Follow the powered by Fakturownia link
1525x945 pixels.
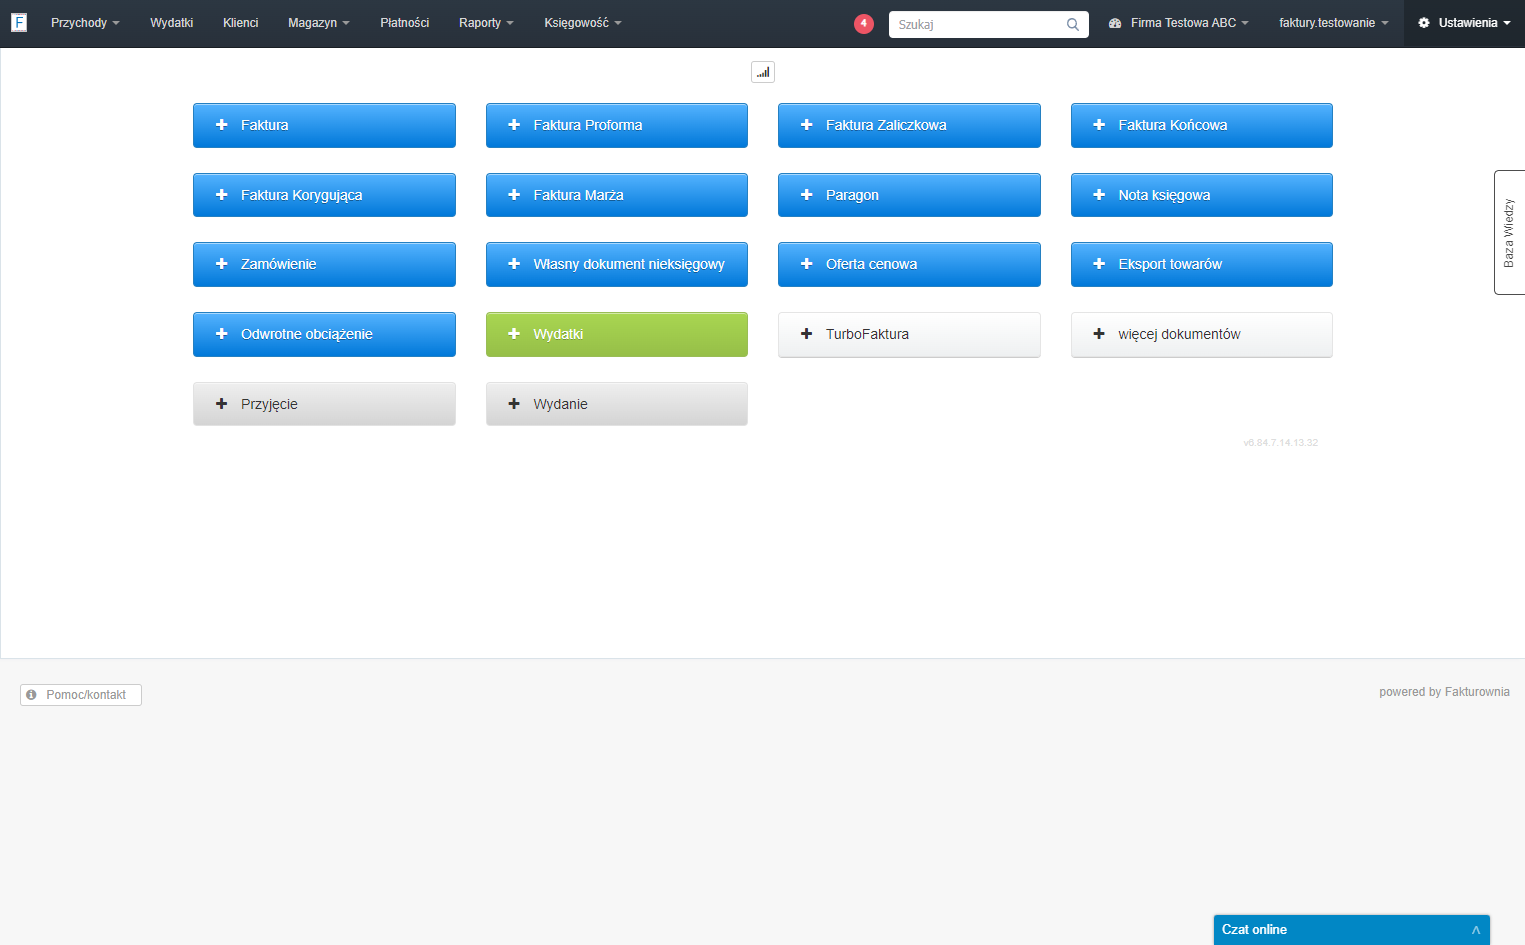click(1444, 692)
